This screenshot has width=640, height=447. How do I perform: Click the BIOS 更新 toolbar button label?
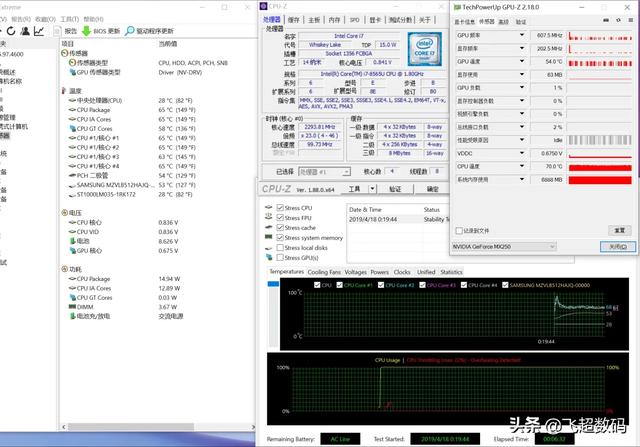pos(107,31)
